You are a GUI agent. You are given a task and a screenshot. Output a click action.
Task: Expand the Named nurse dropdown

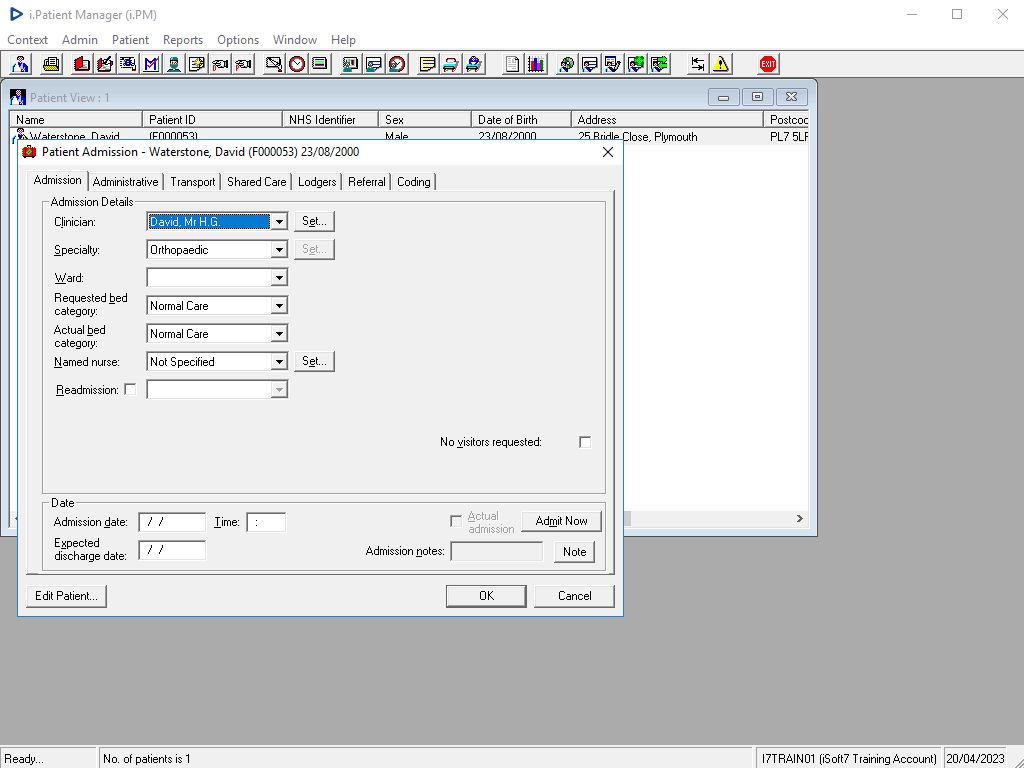[x=280, y=362]
